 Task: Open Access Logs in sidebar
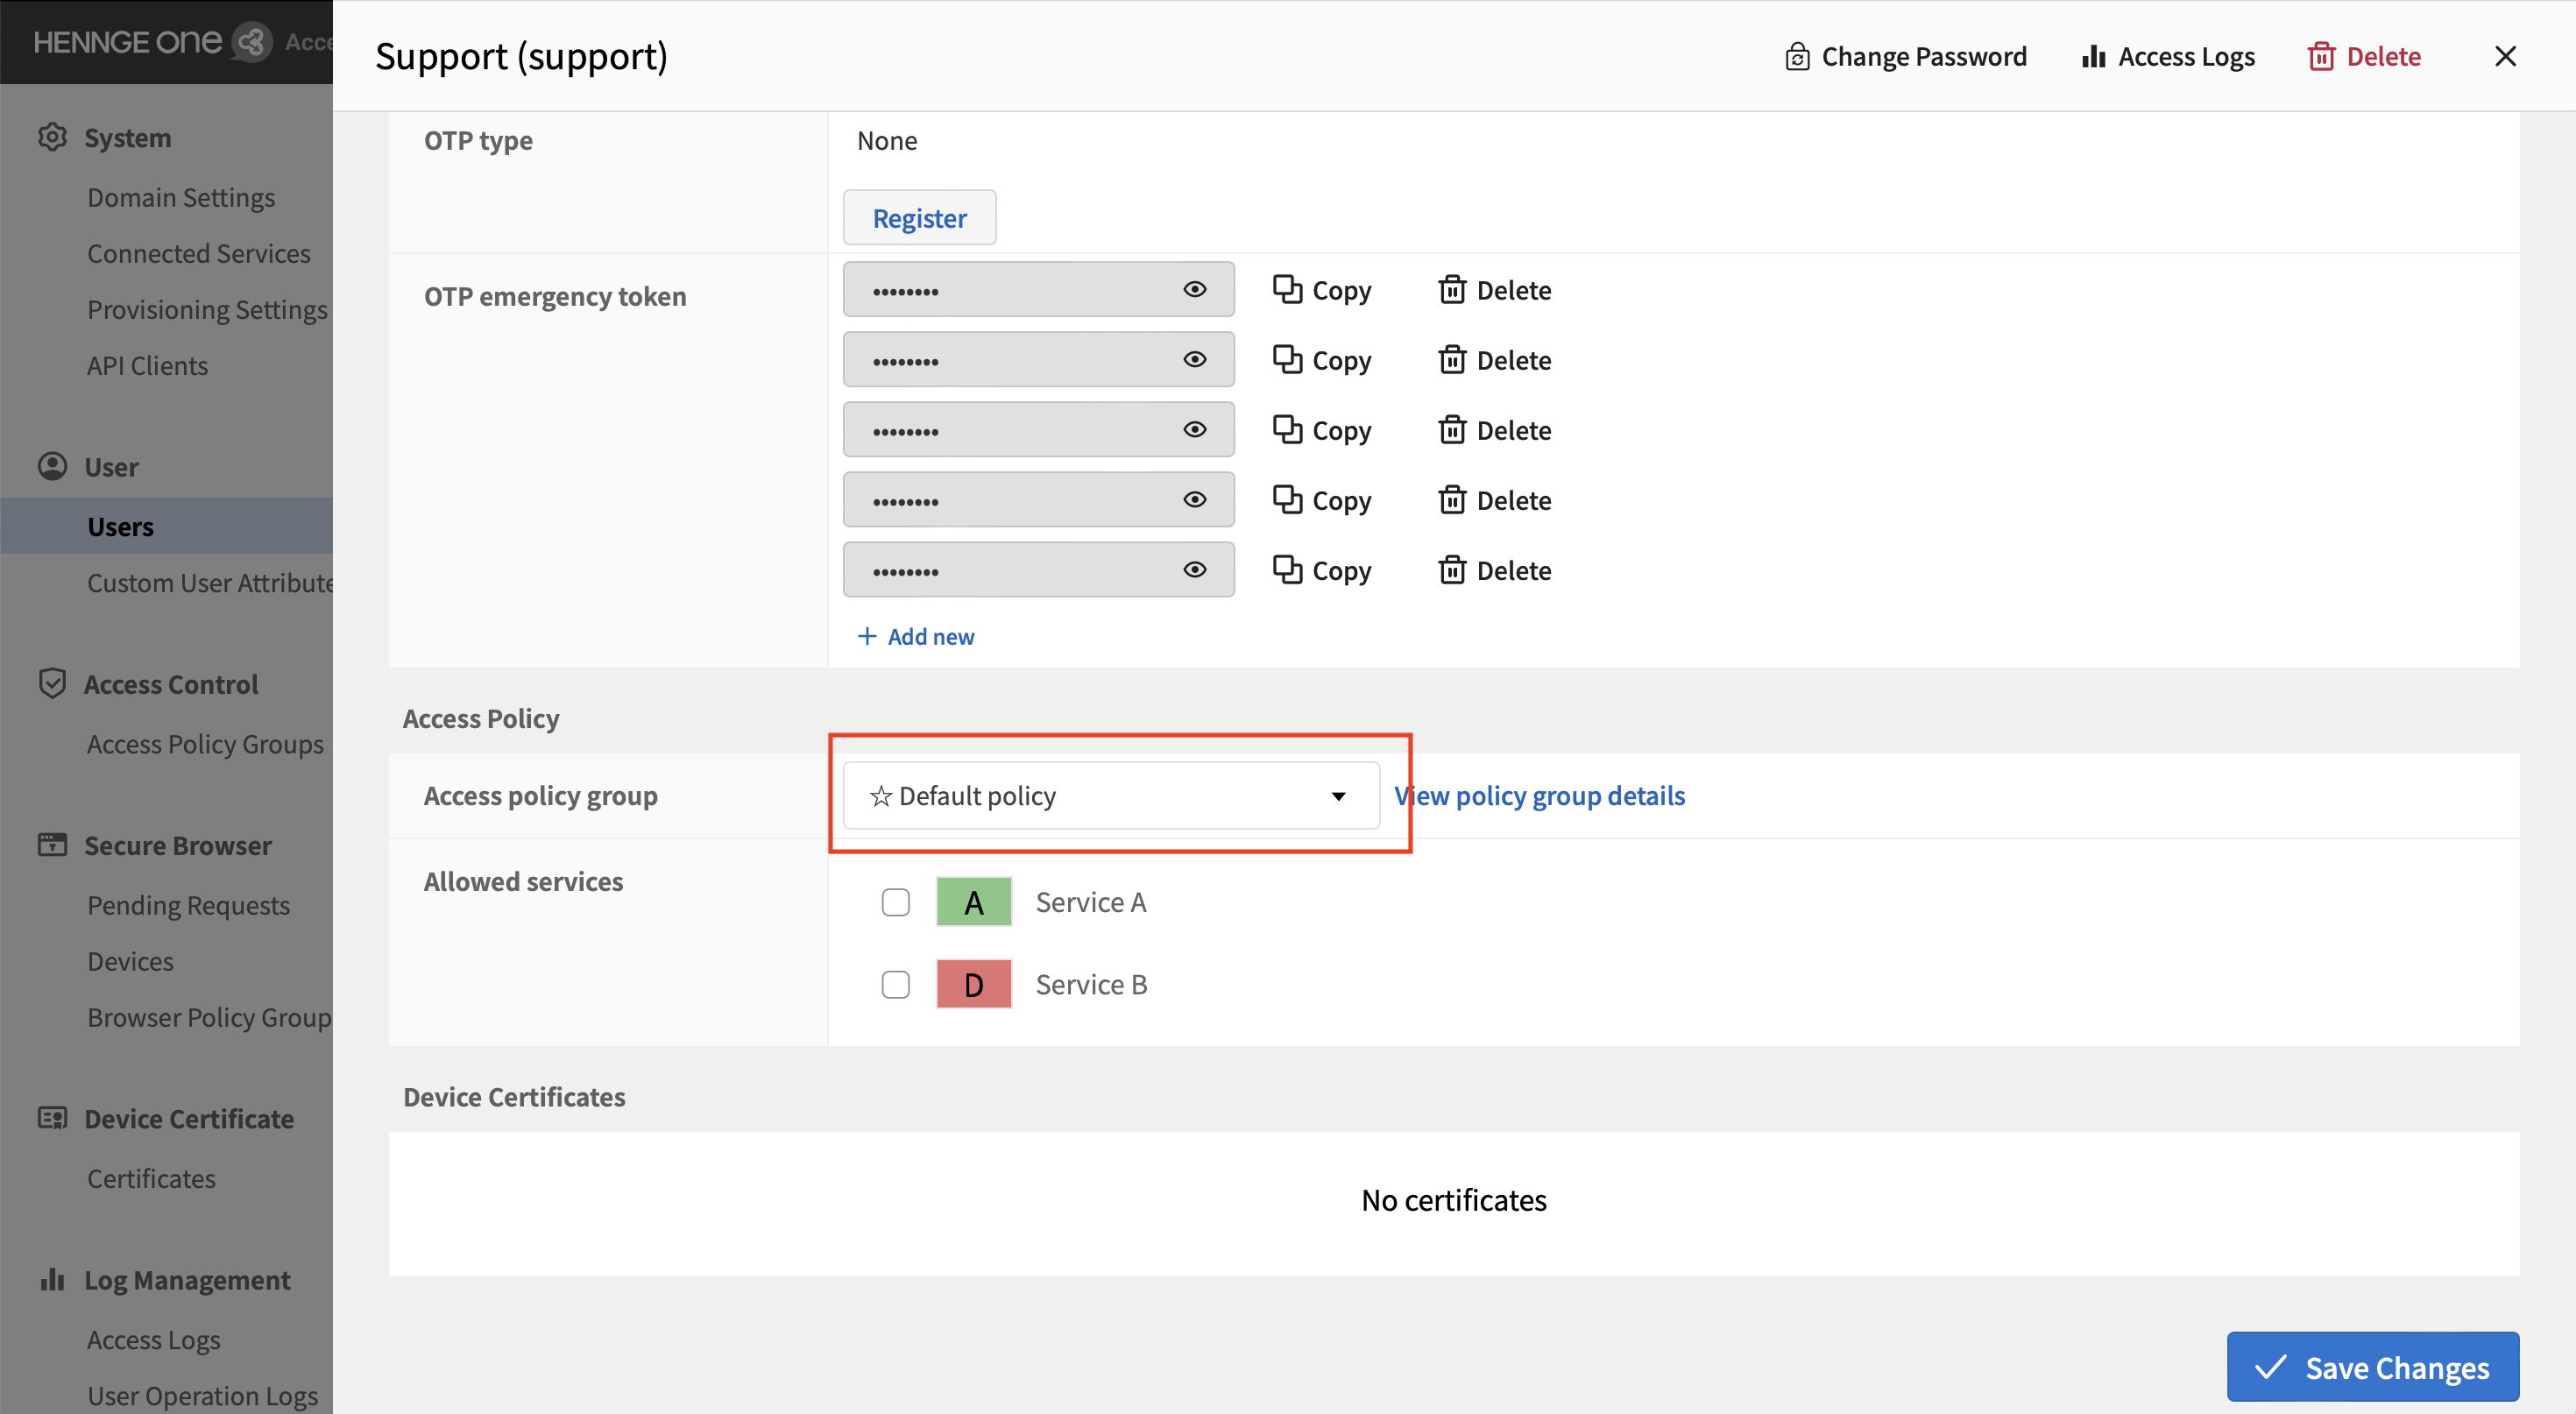(153, 1339)
